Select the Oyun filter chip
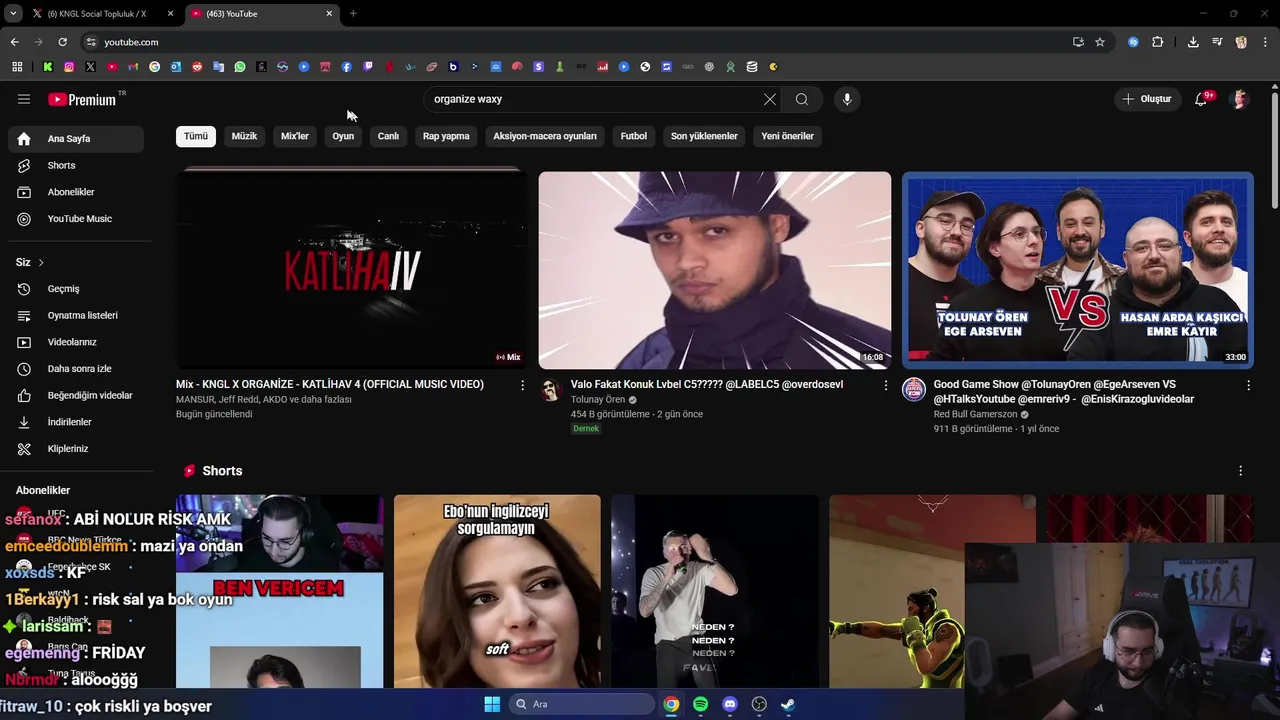 (x=343, y=136)
